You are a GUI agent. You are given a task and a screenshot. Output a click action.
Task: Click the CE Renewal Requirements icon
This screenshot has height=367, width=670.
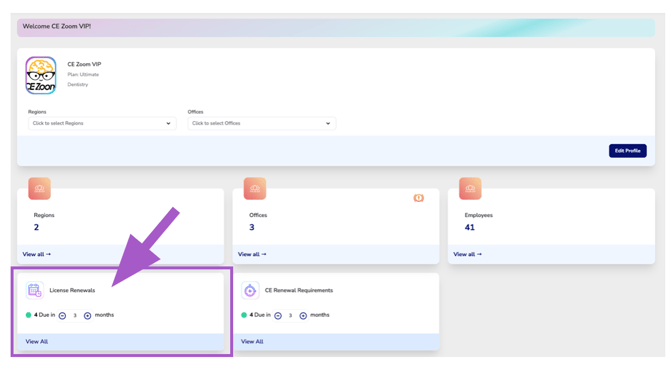tap(250, 291)
